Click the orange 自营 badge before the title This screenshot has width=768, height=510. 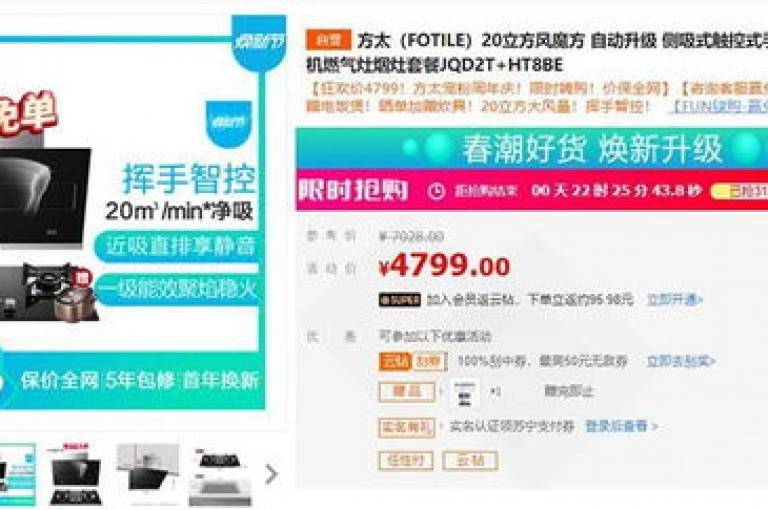(x=328, y=40)
